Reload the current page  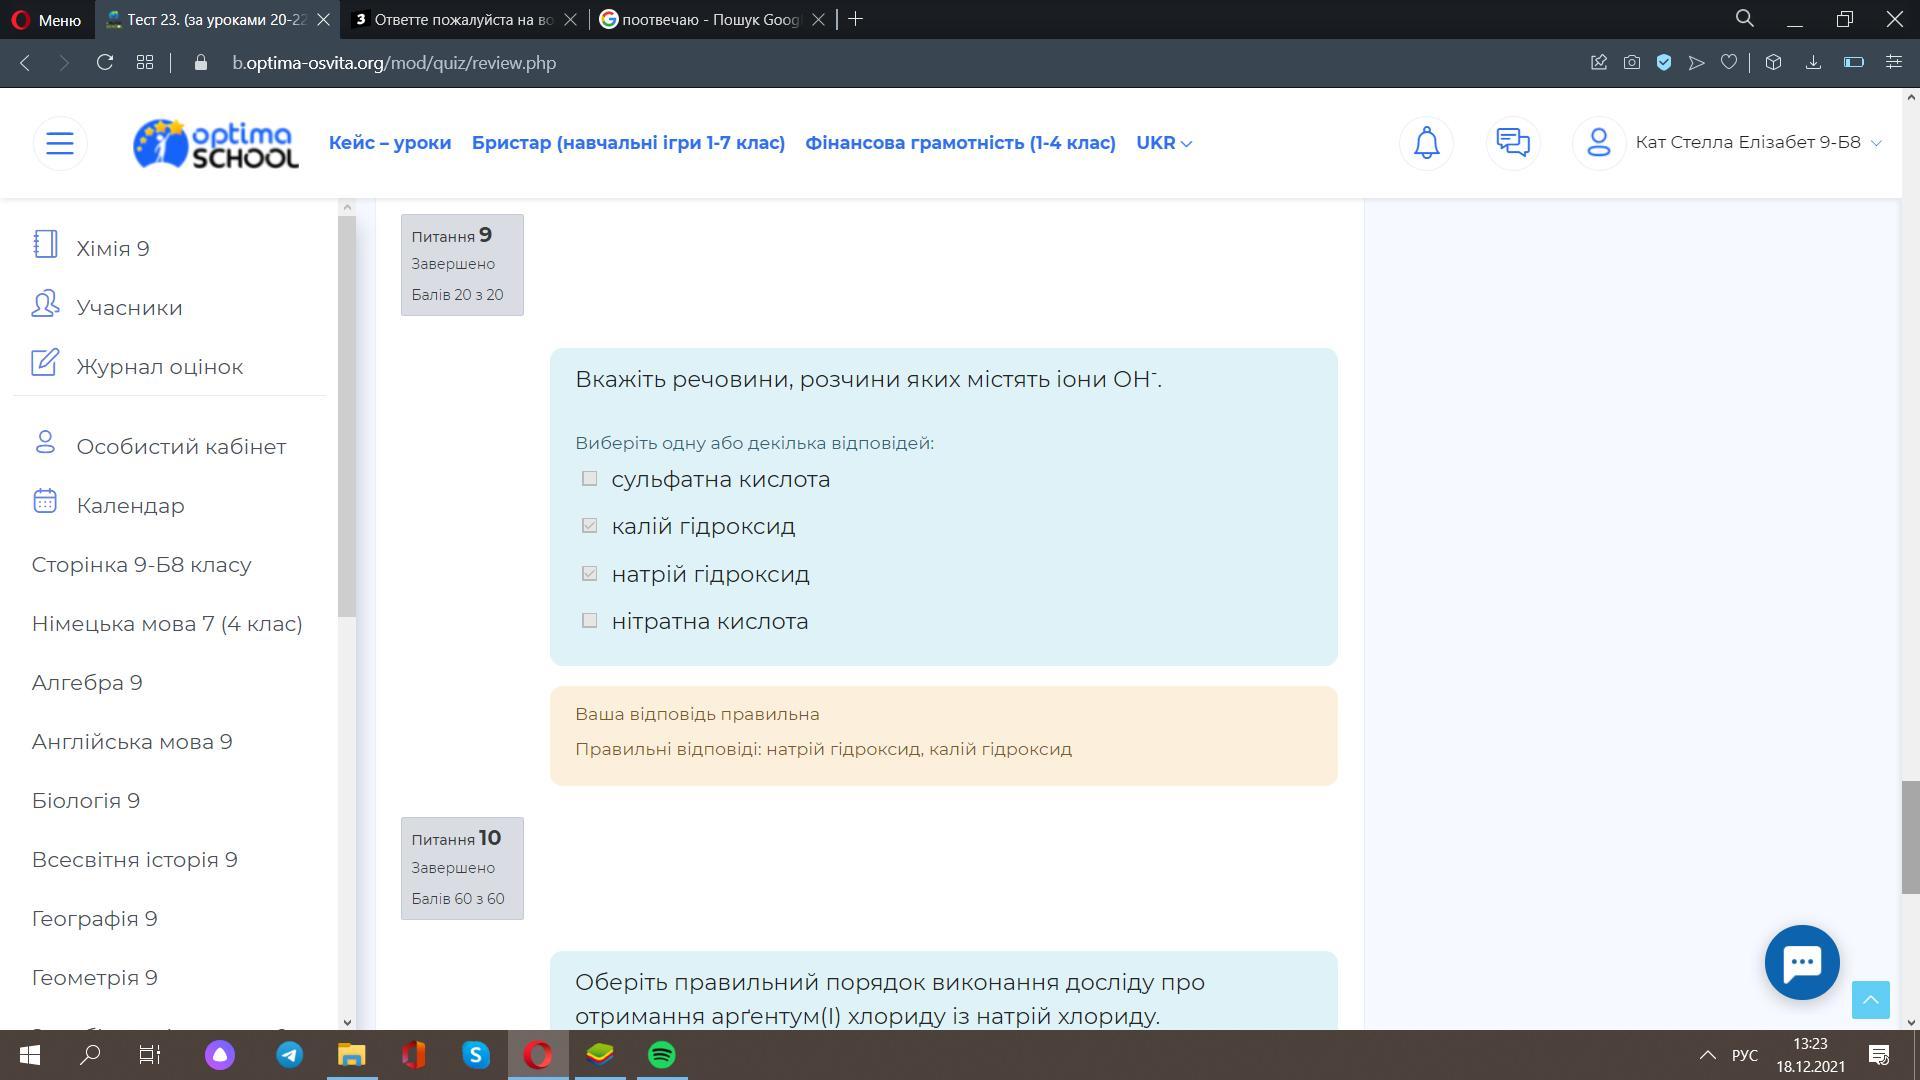click(x=105, y=63)
